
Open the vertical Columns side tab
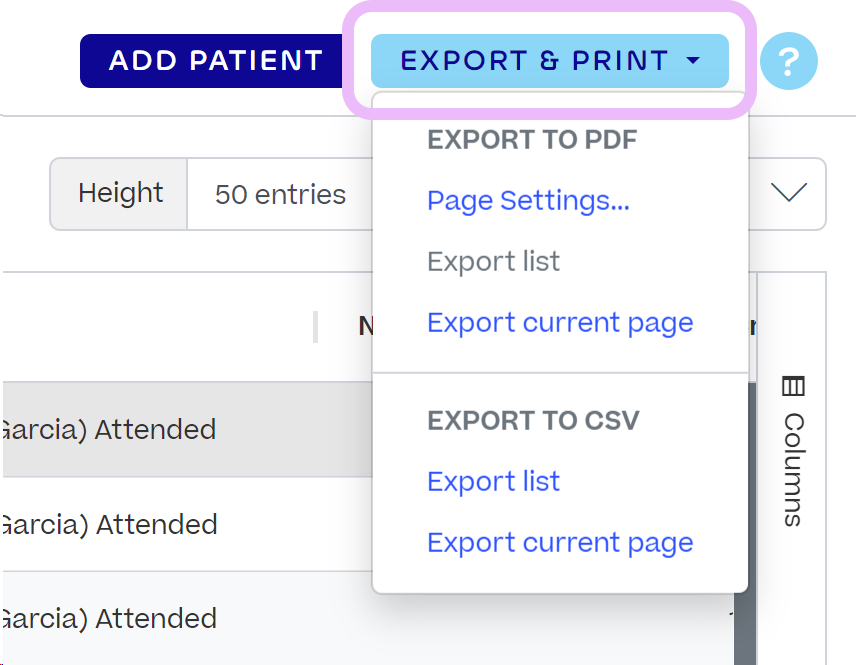[x=793, y=467]
